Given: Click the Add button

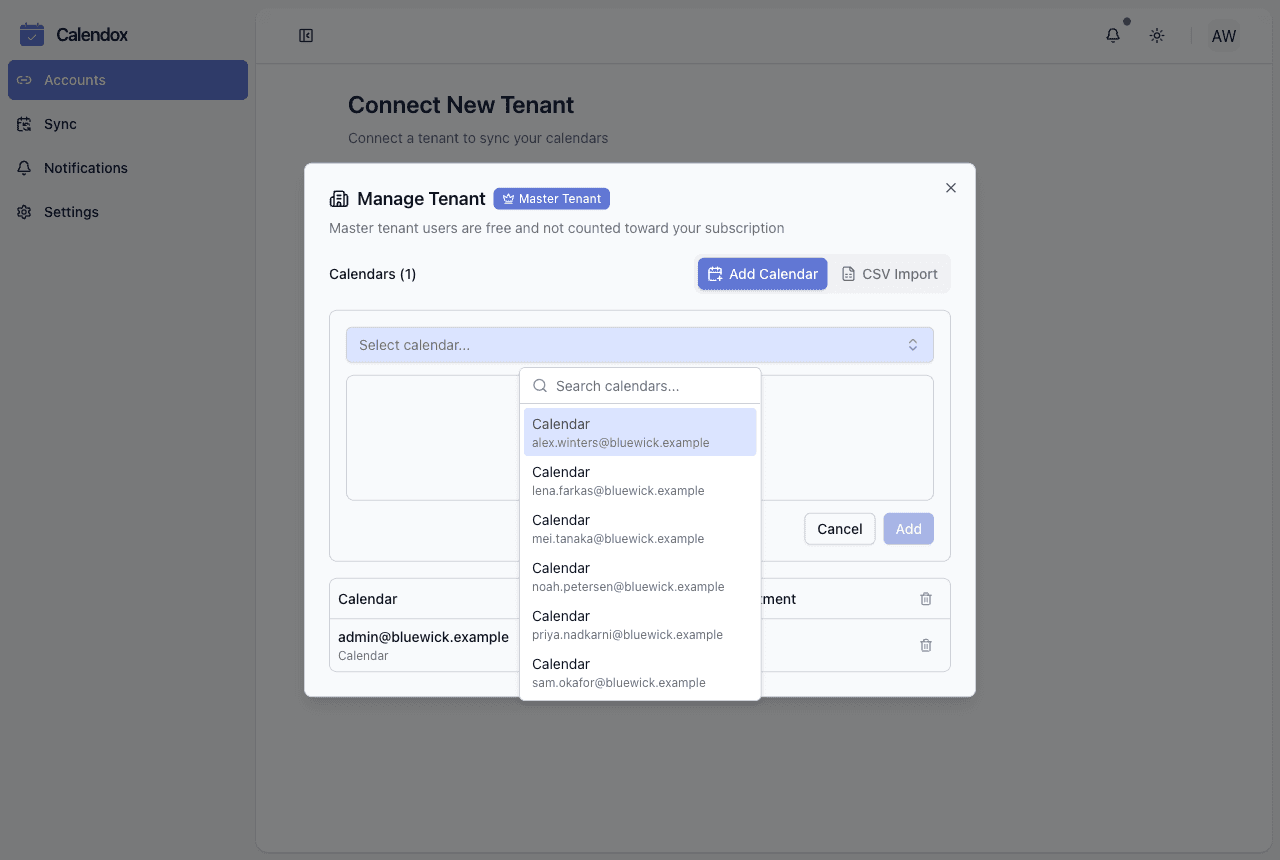Looking at the screenshot, I should click(x=909, y=529).
